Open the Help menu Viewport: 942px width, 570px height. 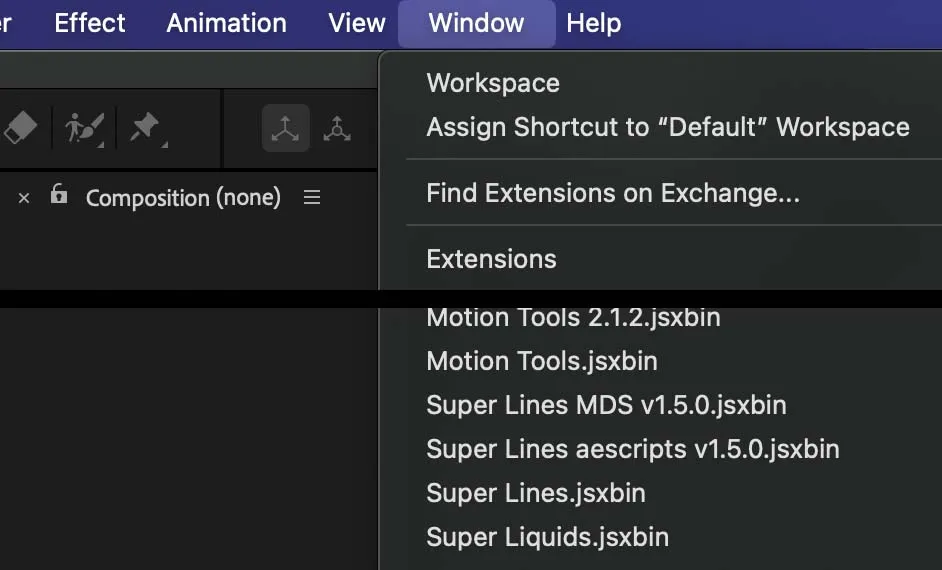pyautogui.click(x=593, y=23)
